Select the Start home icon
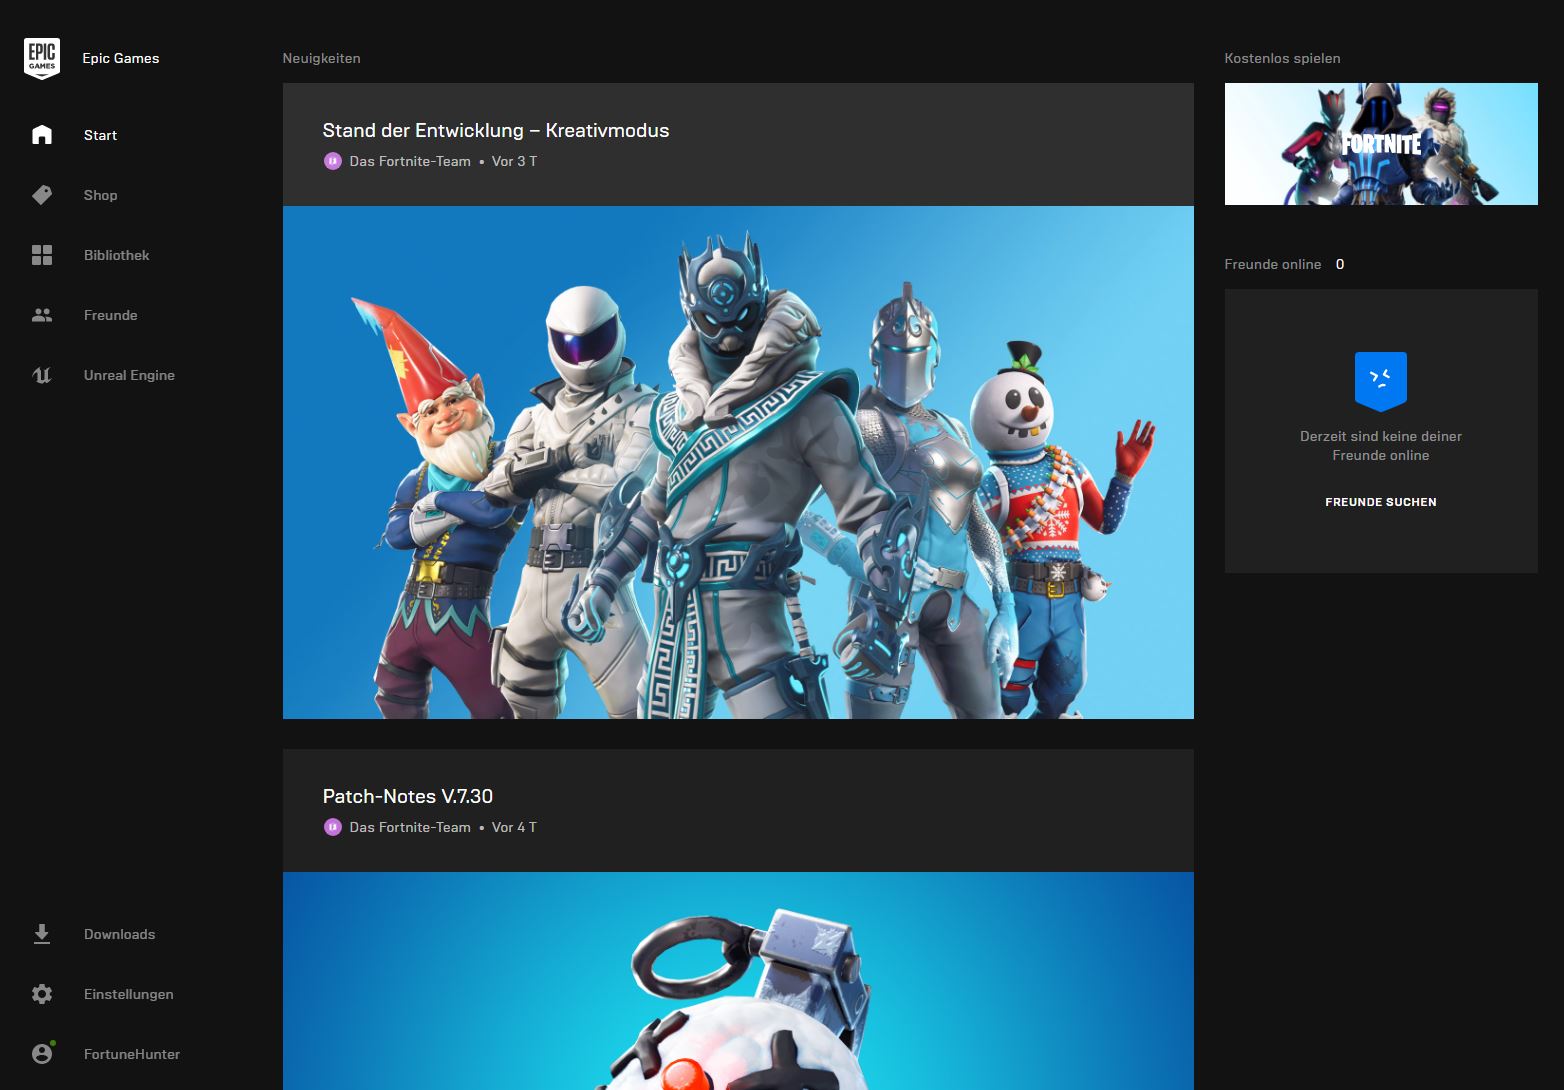The image size is (1564, 1090). click(x=42, y=135)
